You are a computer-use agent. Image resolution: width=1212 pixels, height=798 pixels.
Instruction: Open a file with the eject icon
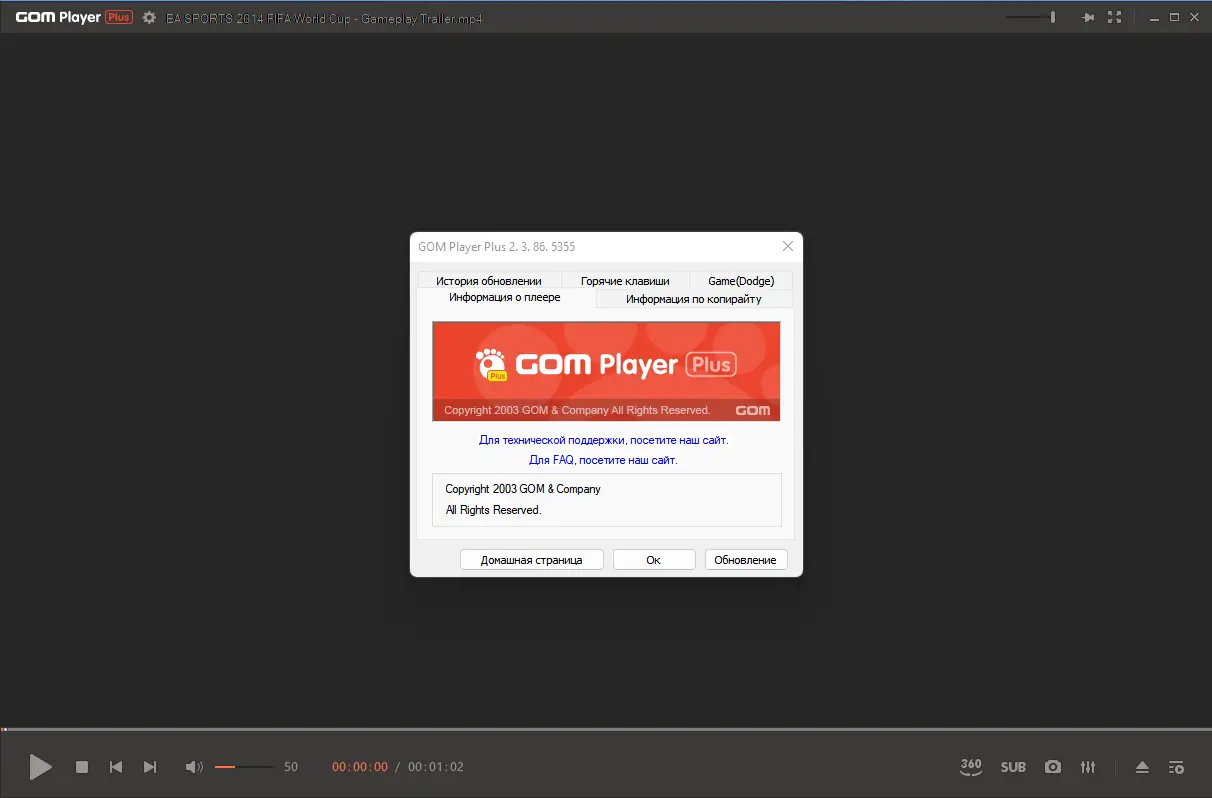(1142, 767)
